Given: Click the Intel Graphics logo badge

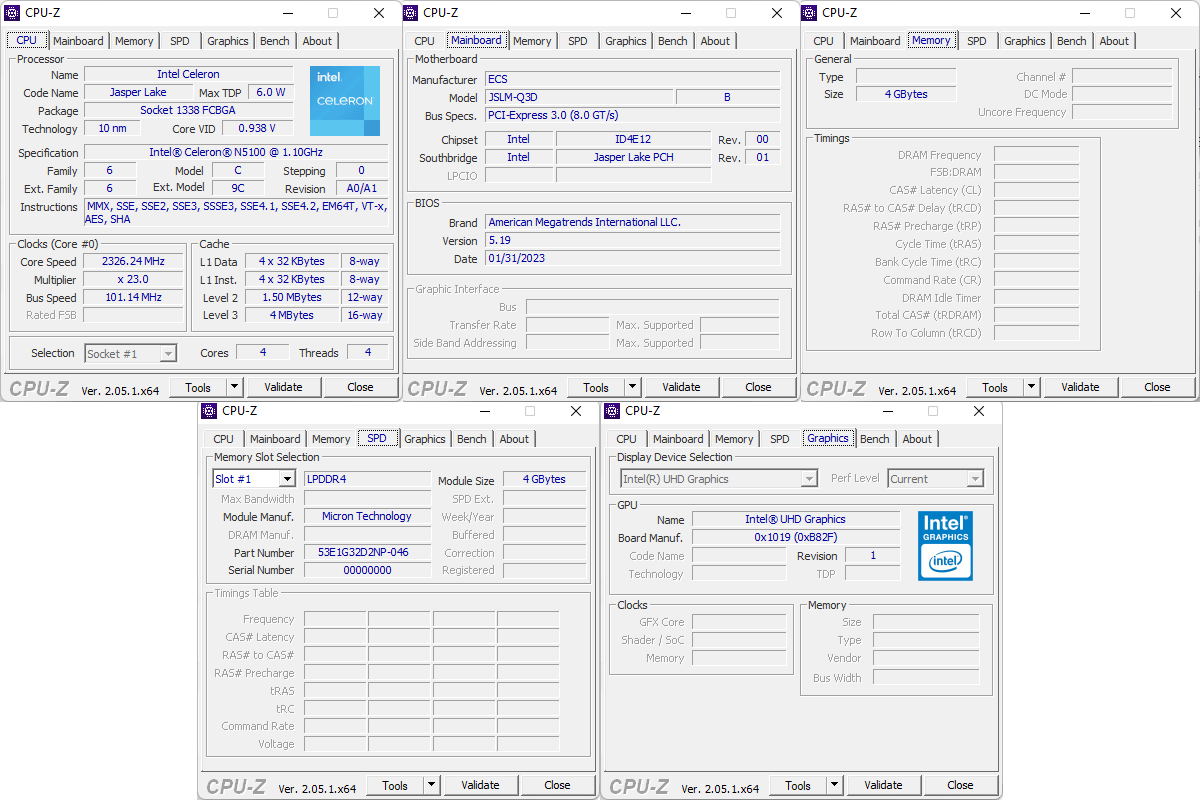Looking at the screenshot, I should coord(945,546).
